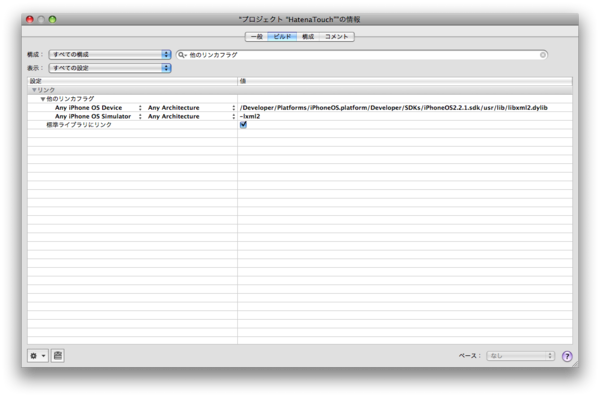Open the gear action menu
Screen dimensions: 600x397
pyautogui.click(x=38, y=356)
